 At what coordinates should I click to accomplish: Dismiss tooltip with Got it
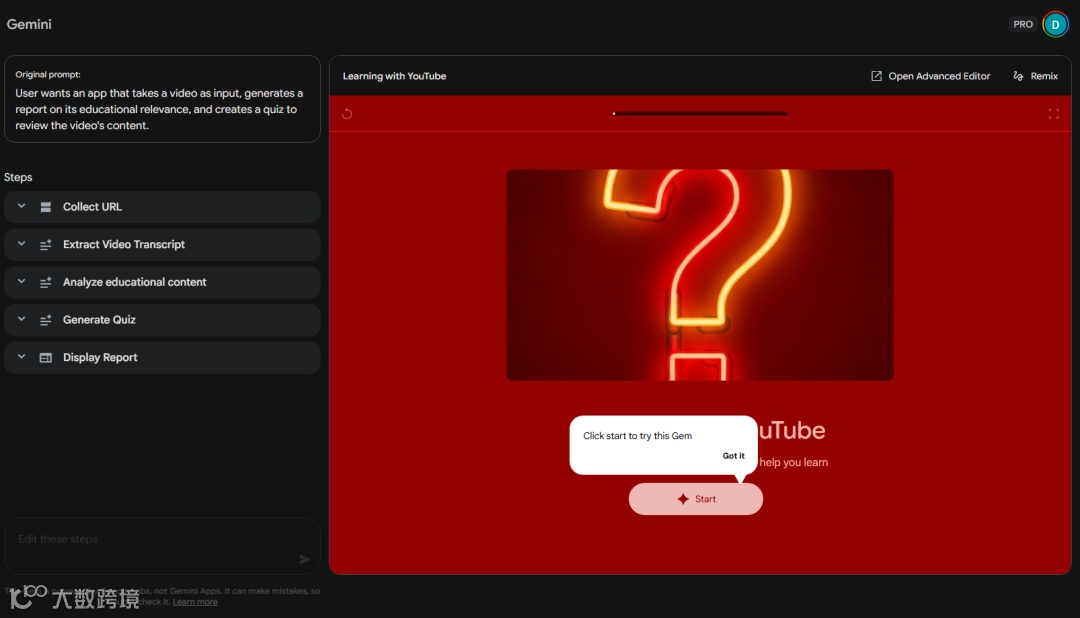point(734,455)
